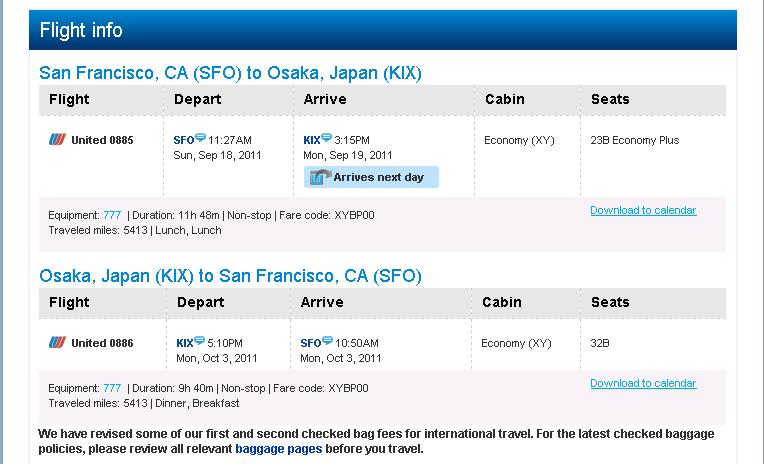Screen dimensions: 764x464
Task: Click the SFO arrival airport code on flight 0886
Action: 311,343
